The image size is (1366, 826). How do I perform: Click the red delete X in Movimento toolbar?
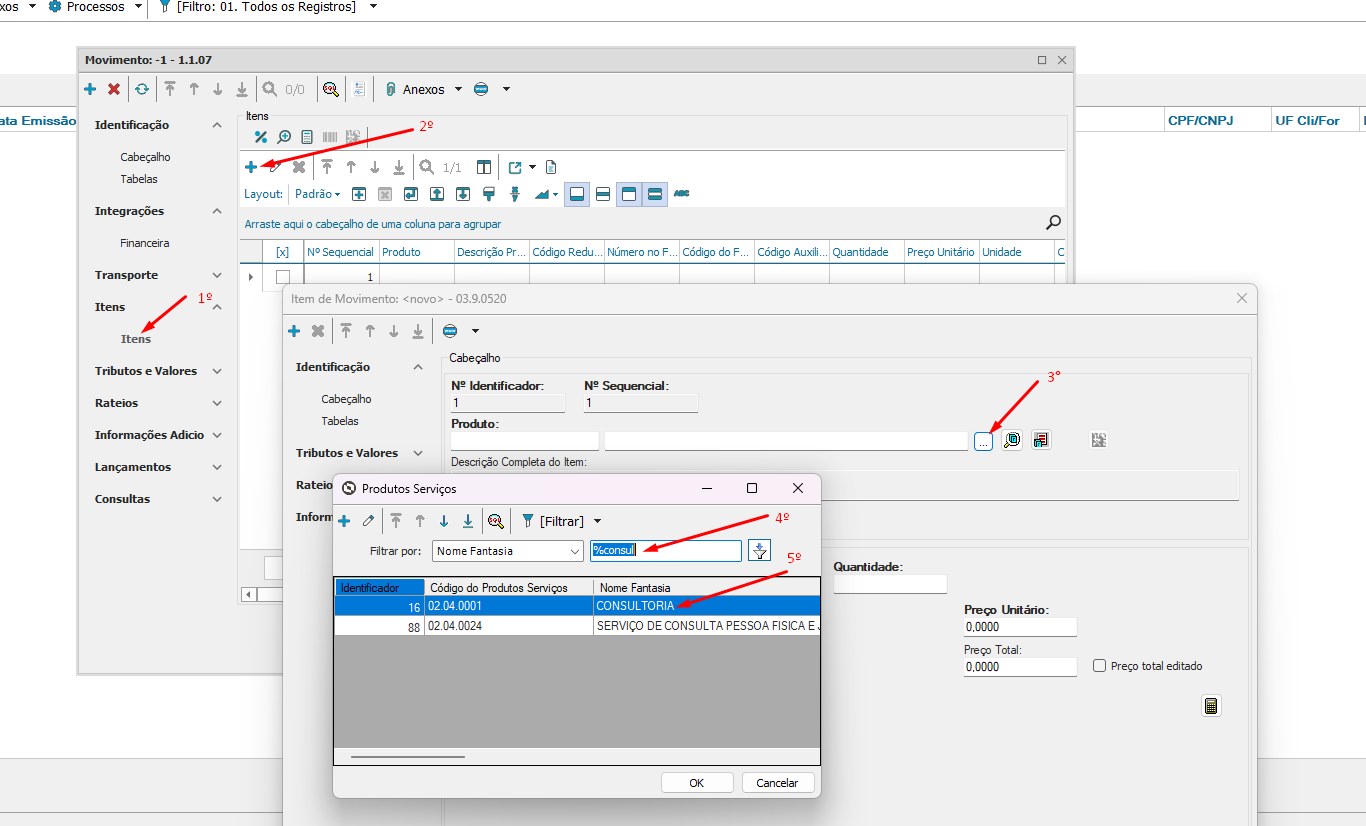point(114,89)
